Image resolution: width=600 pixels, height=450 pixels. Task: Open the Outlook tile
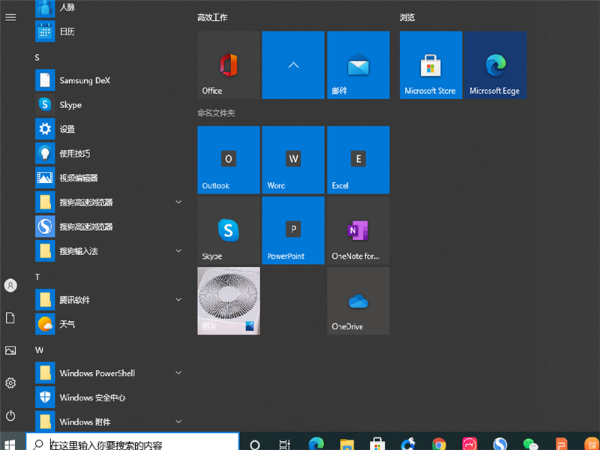tap(228, 160)
